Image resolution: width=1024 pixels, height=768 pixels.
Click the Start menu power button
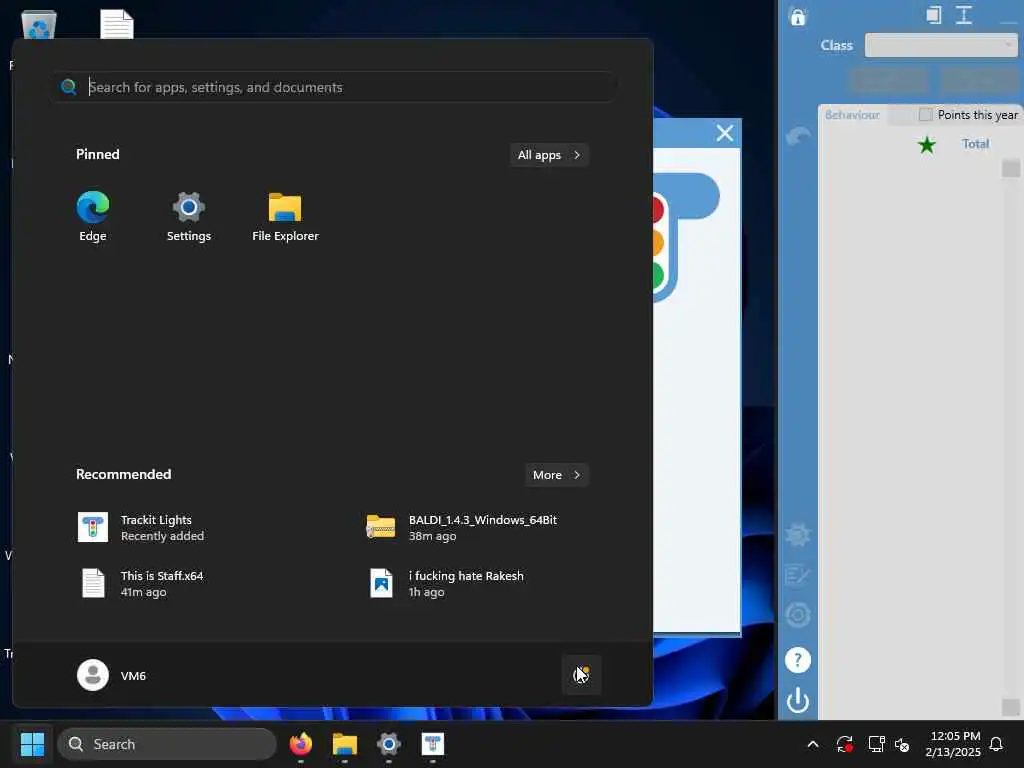tap(581, 675)
